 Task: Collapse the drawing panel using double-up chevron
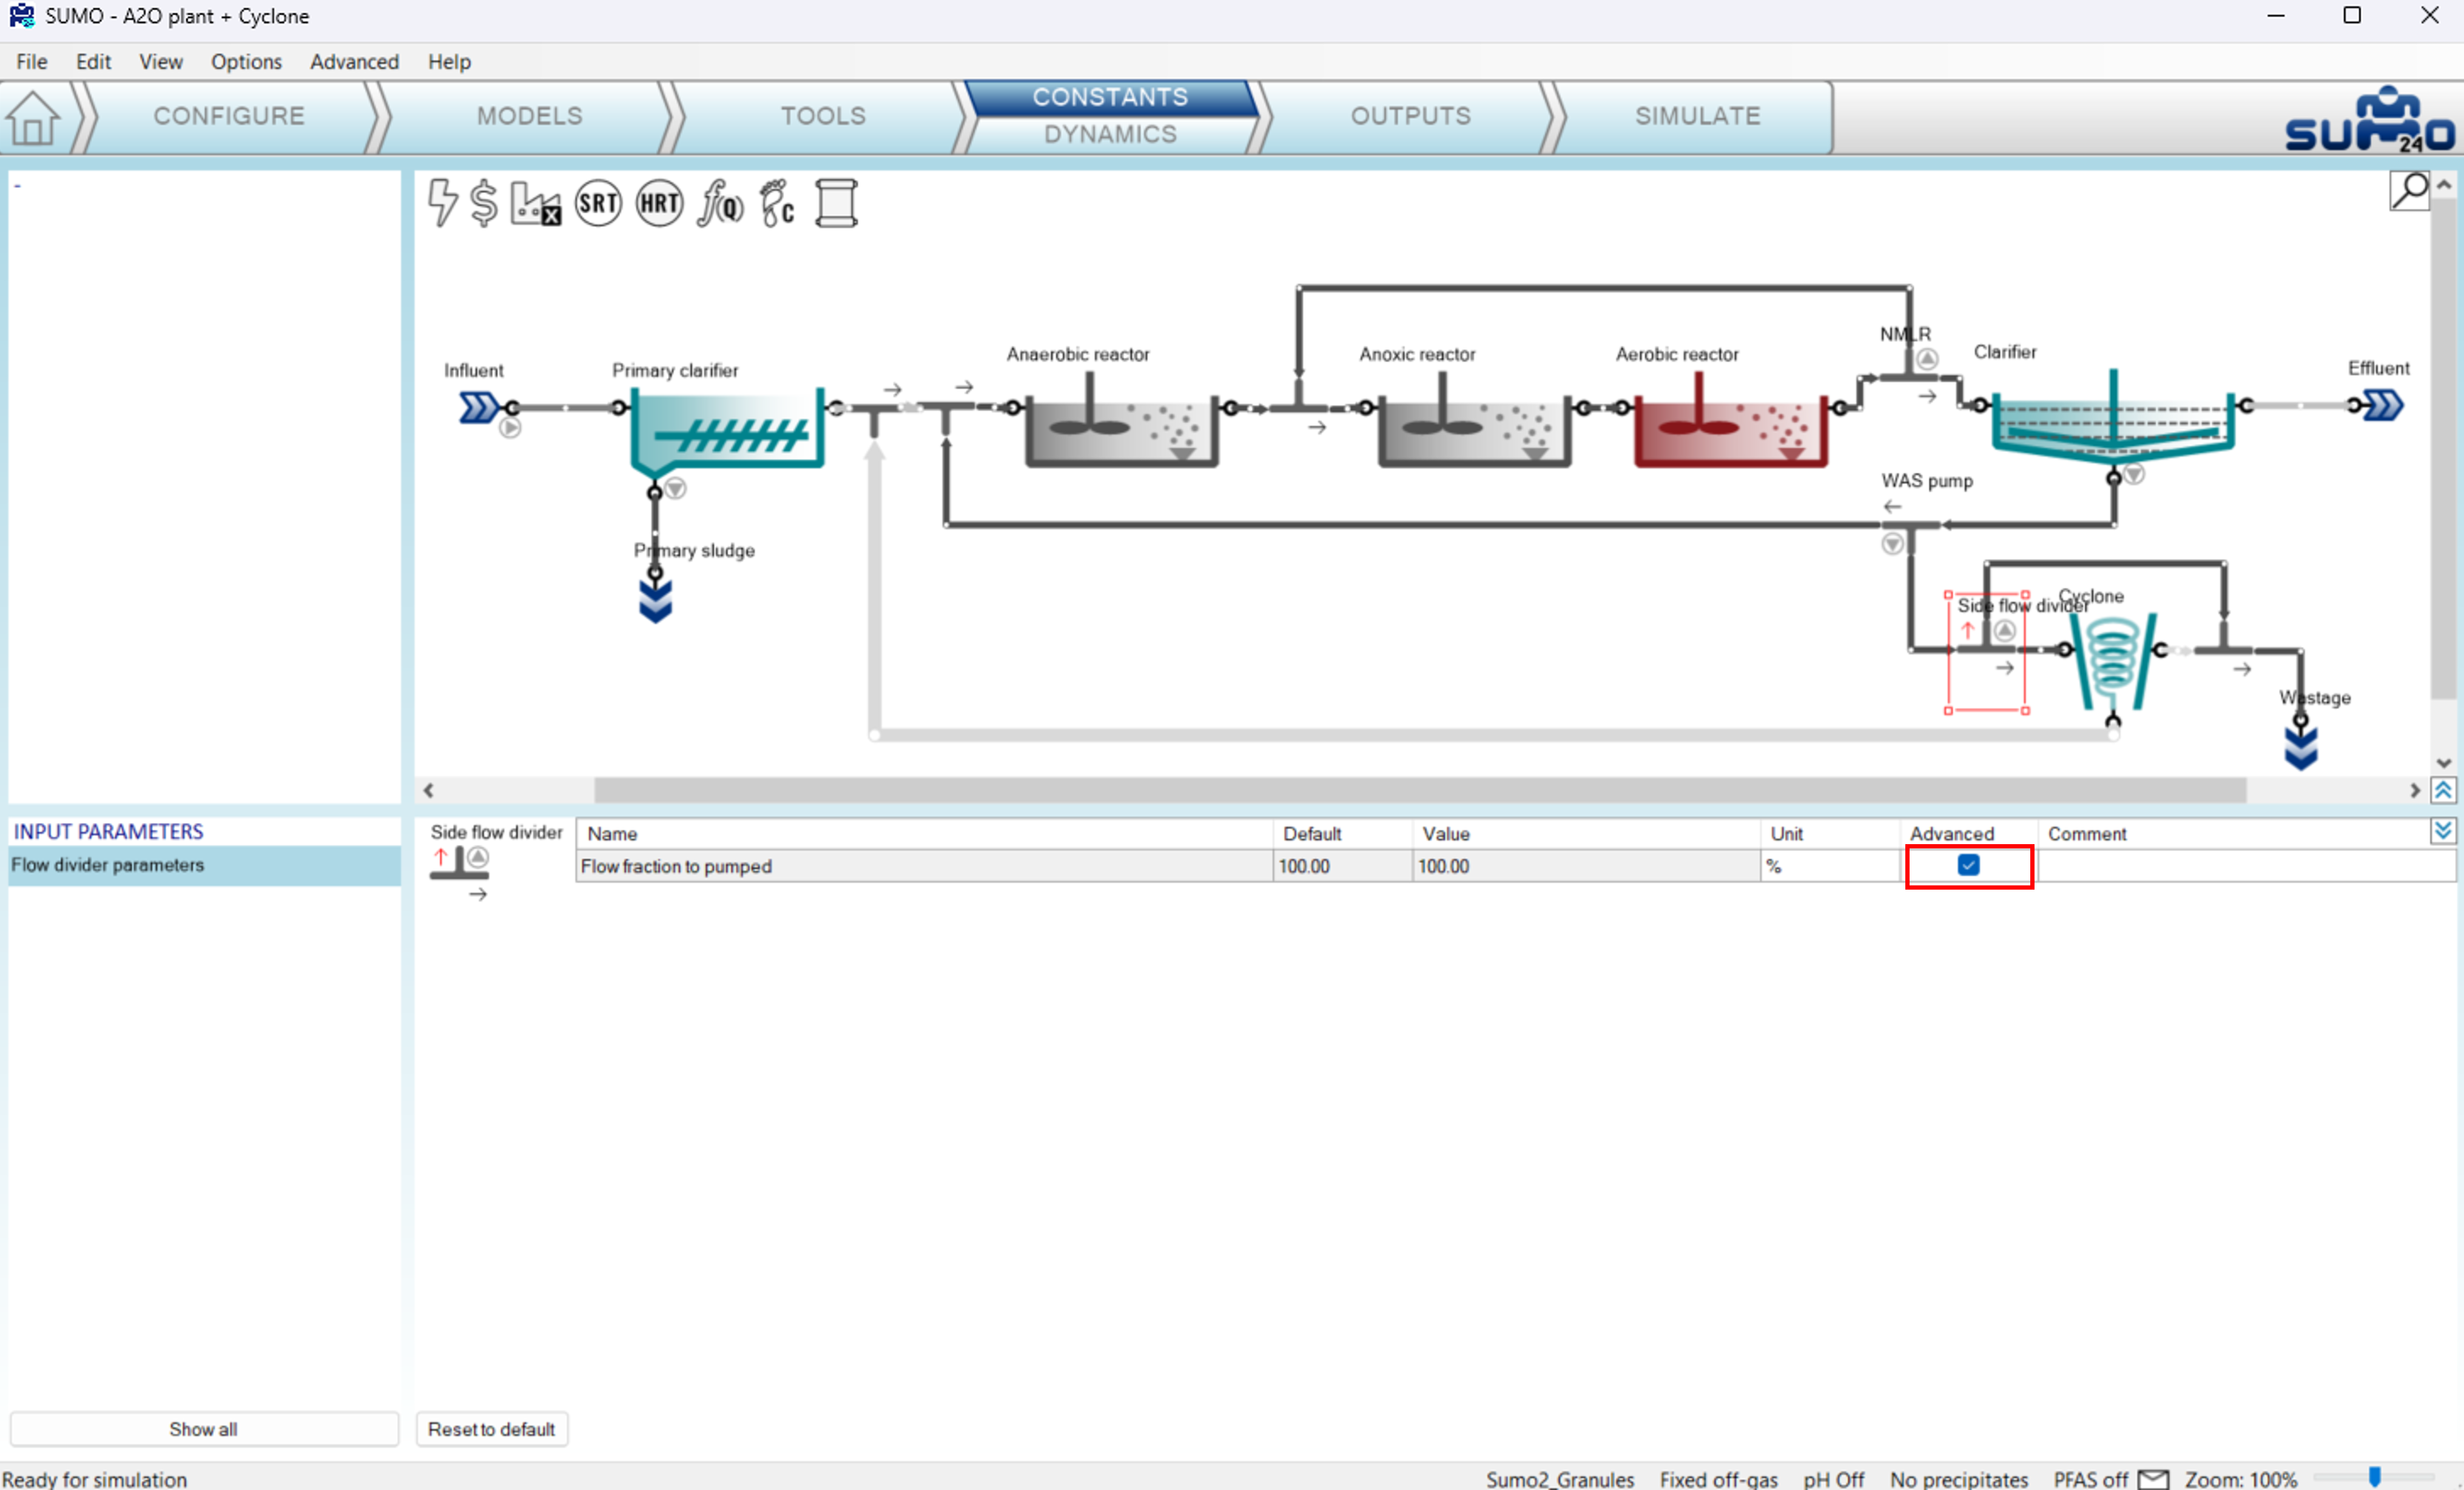2443,791
